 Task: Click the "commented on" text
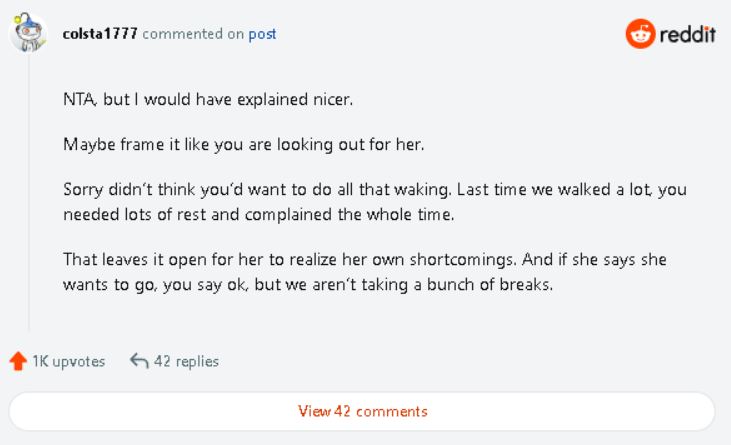click(193, 34)
